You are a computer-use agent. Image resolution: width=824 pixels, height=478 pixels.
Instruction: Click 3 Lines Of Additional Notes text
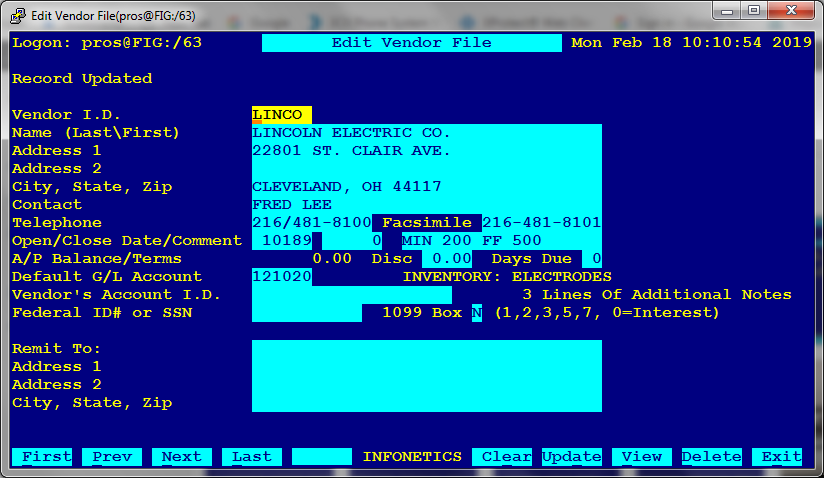point(657,295)
